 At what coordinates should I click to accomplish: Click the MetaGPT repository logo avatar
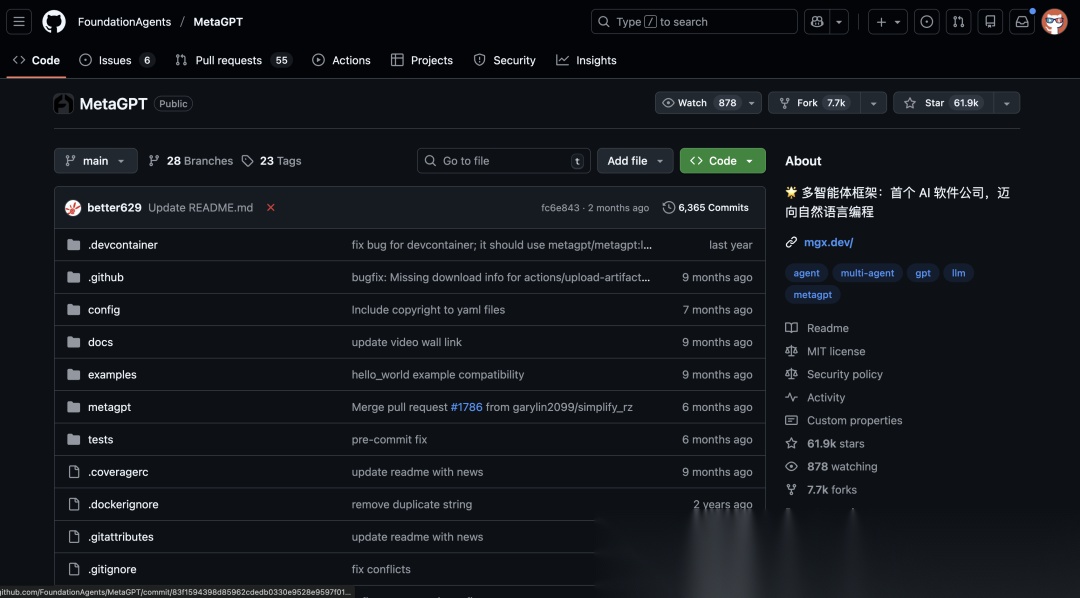tap(63, 103)
